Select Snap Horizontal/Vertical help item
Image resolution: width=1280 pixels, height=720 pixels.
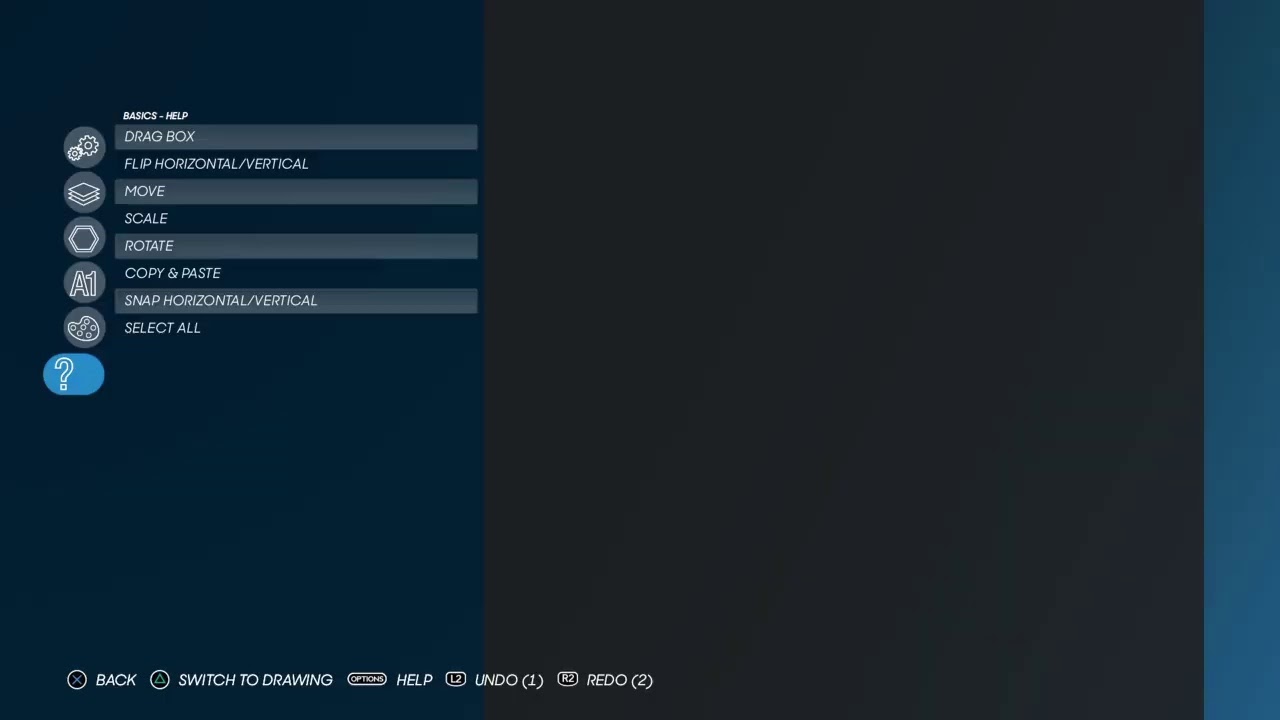point(295,300)
